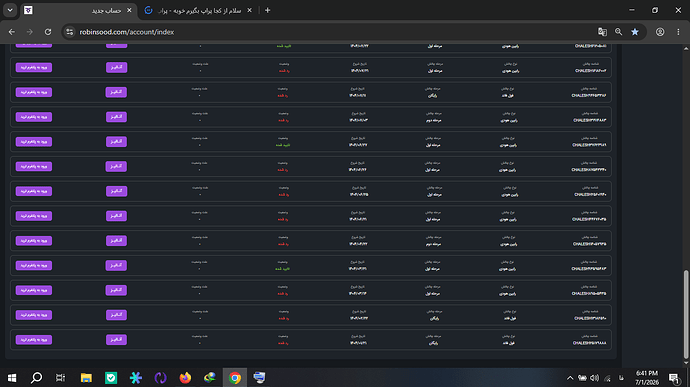Open File Explorer from the taskbar
690x387 pixels.
click(x=86, y=378)
